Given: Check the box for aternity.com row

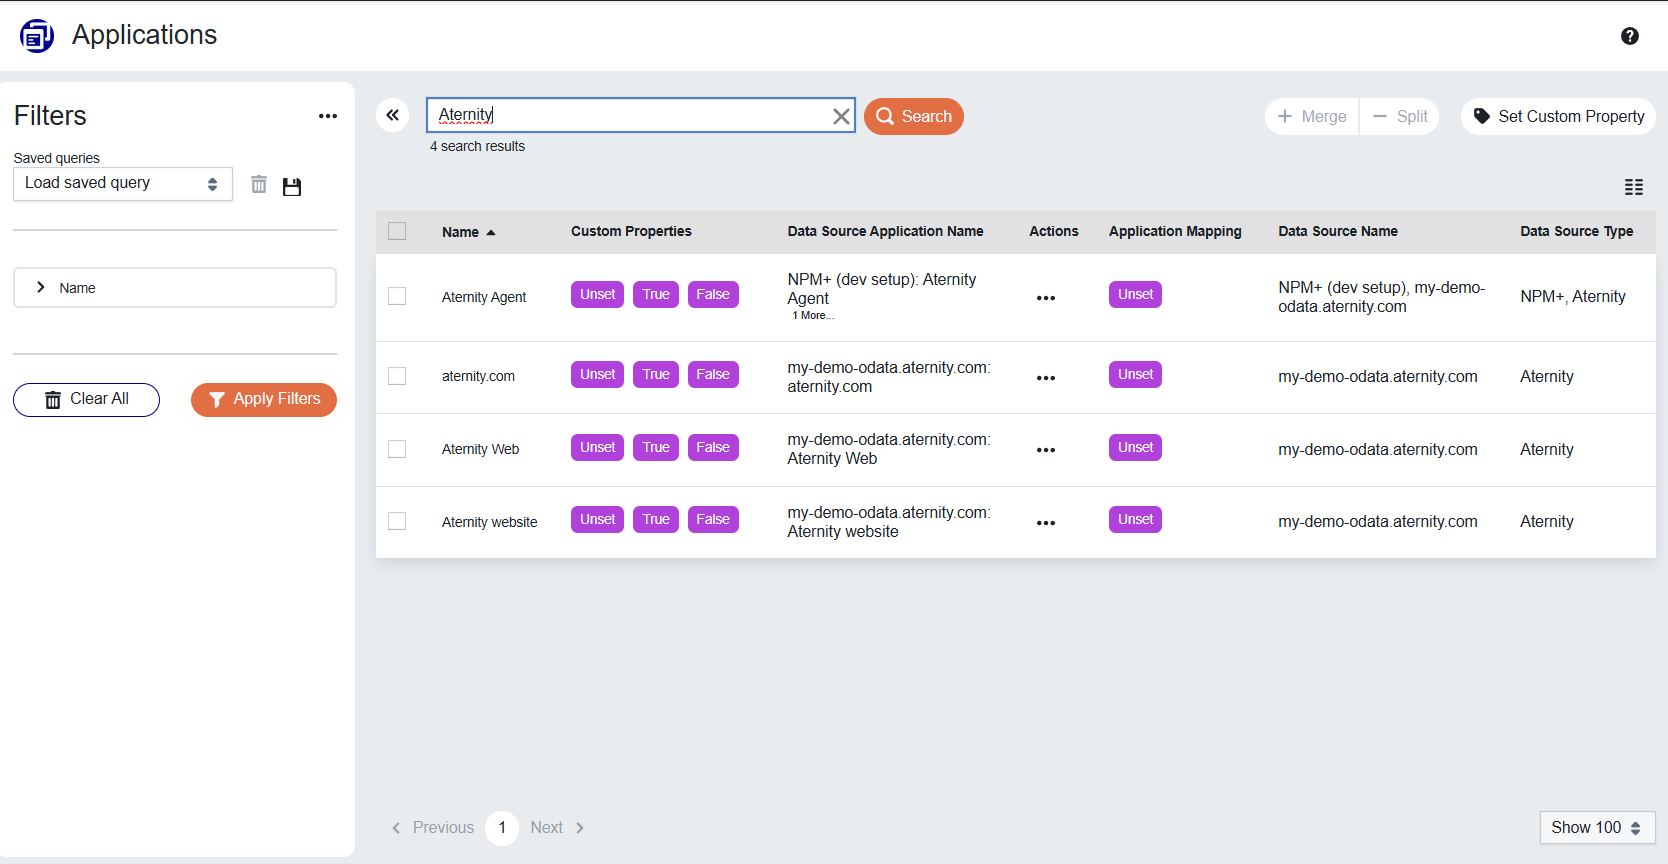Looking at the screenshot, I should [x=397, y=376].
